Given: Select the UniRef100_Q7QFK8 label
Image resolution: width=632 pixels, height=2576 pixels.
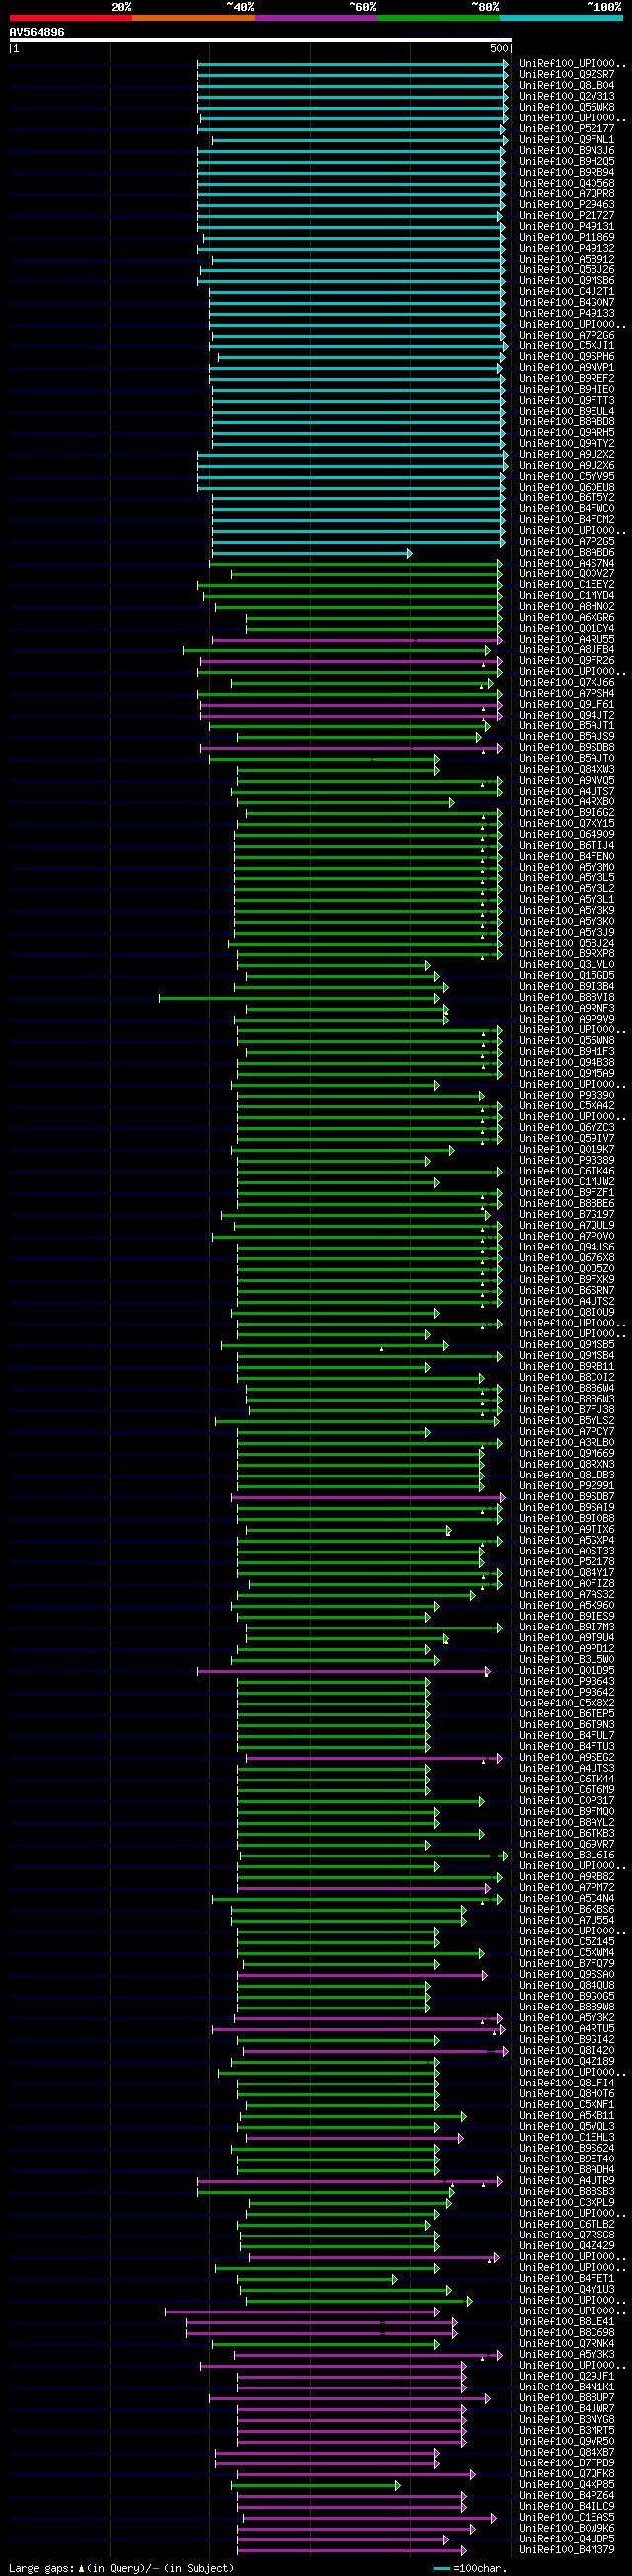Looking at the screenshot, I should coord(567,2474).
